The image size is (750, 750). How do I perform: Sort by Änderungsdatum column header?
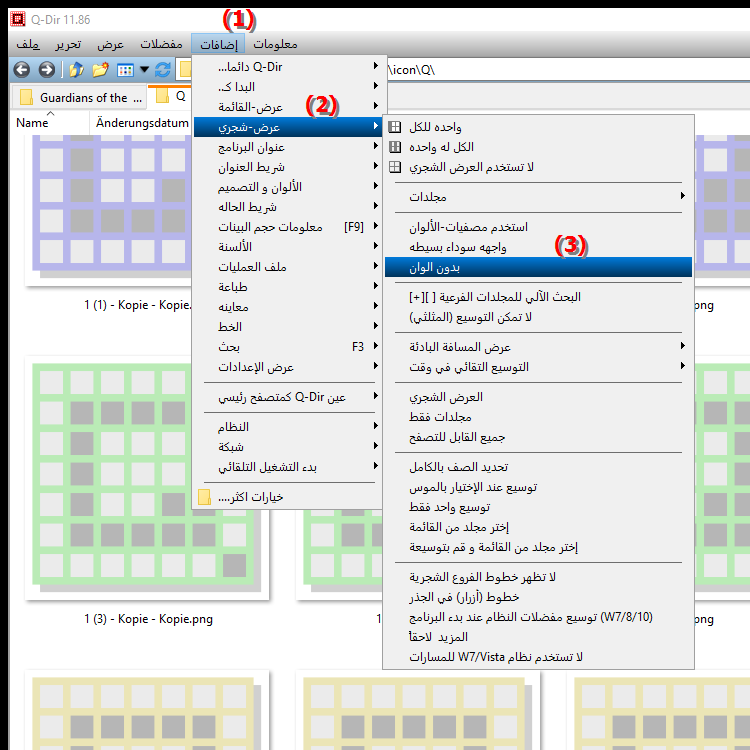pyautogui.click(x=142, y=123)
